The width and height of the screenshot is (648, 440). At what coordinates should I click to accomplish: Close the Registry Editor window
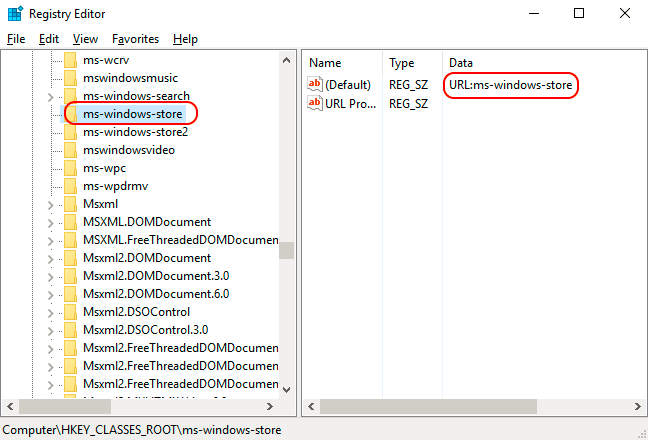(x=625, y=14)
